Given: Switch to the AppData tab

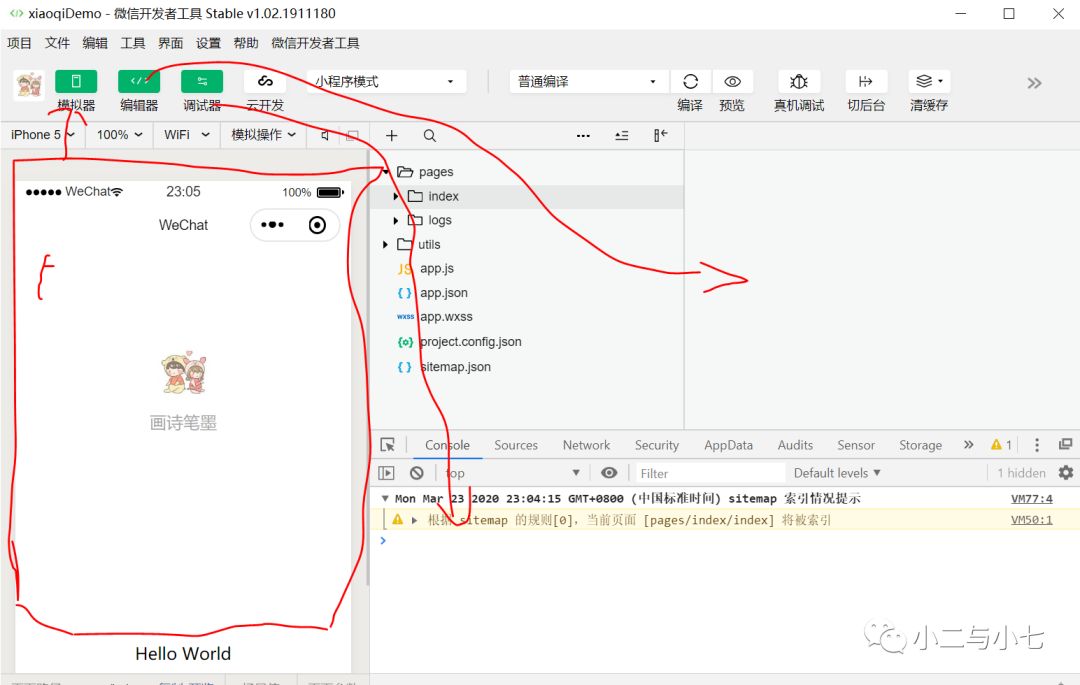Looking at the screenshot, I should (728, 445).
